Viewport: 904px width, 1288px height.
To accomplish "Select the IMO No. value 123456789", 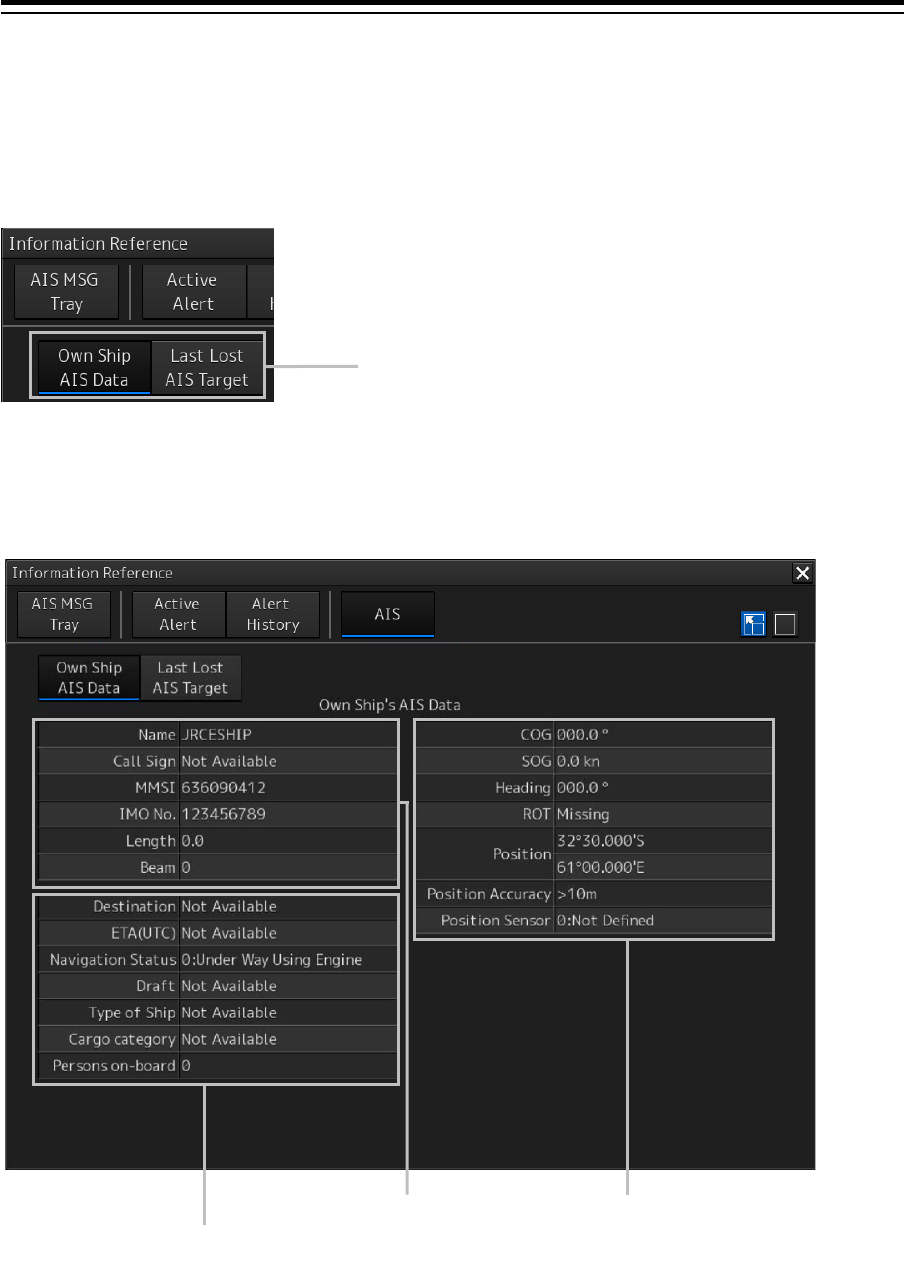I will pos(224,814).
